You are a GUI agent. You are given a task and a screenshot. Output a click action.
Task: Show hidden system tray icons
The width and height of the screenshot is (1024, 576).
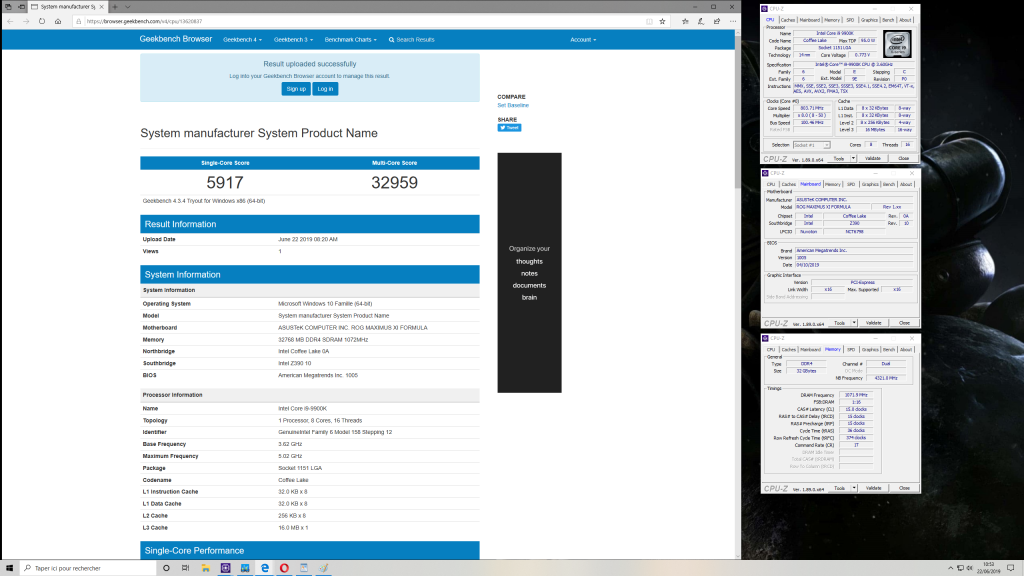tap(950, 568)
